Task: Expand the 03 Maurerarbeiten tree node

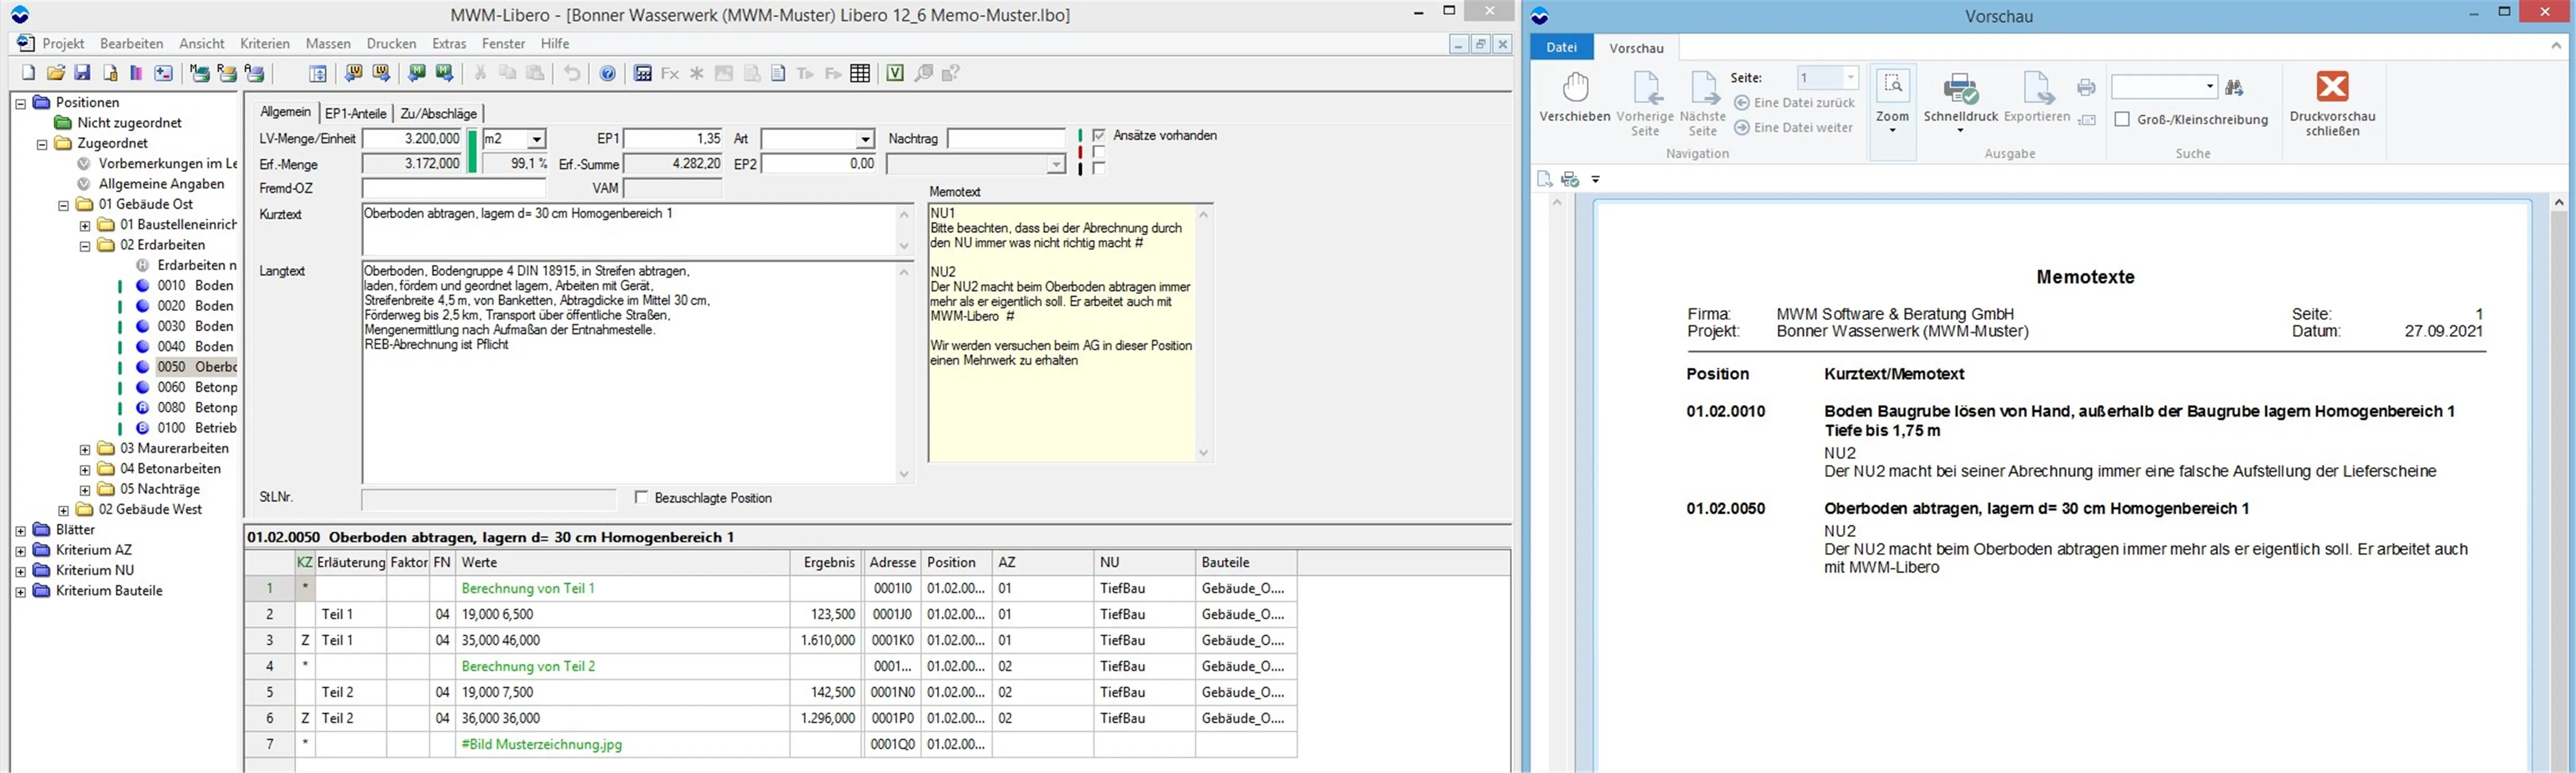Action: pos(85,449)
